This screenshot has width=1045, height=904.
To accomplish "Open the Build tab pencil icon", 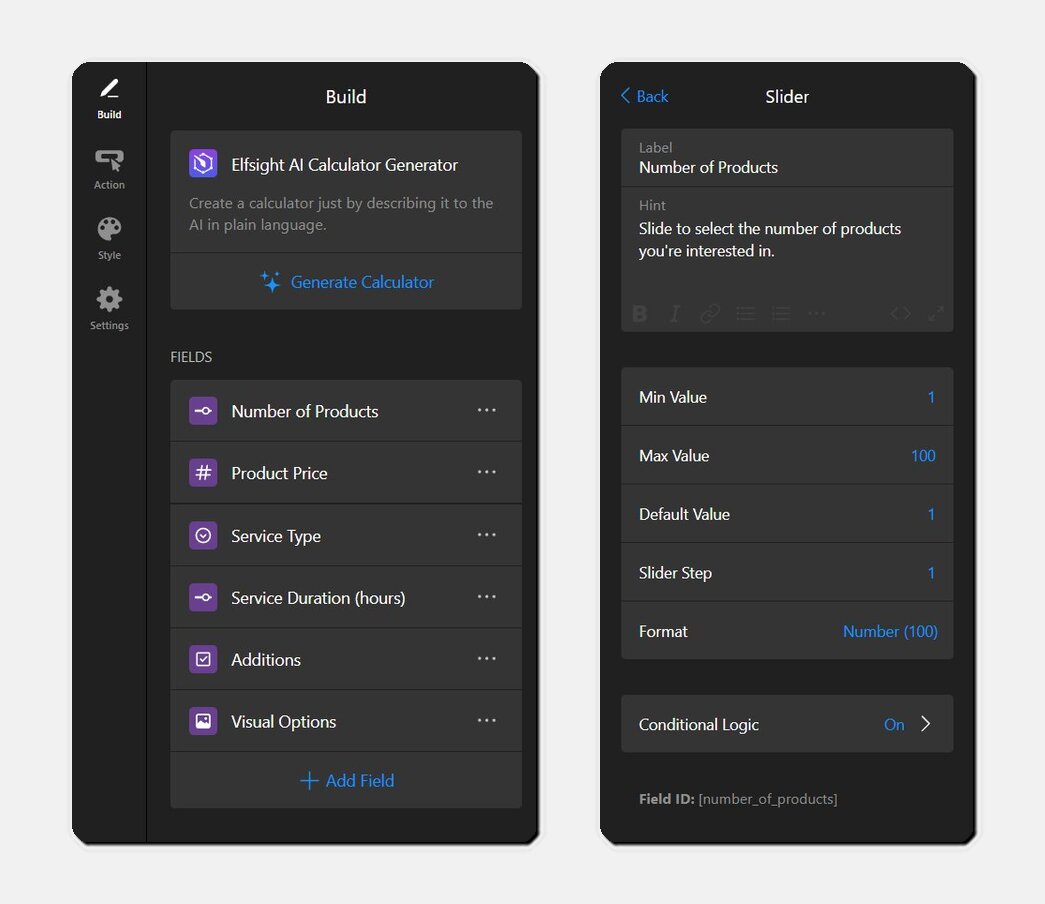I will tap(109, 89).
